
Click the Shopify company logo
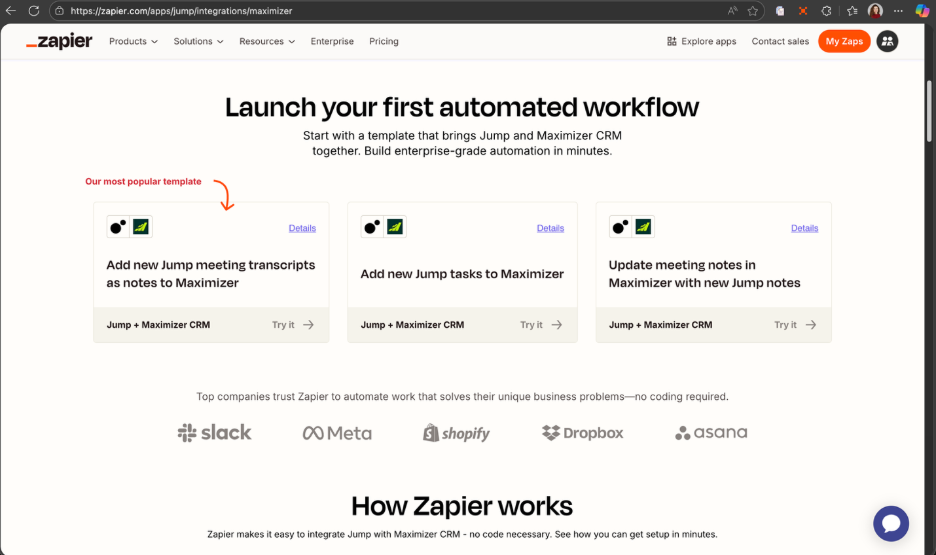tap(457, 433)
